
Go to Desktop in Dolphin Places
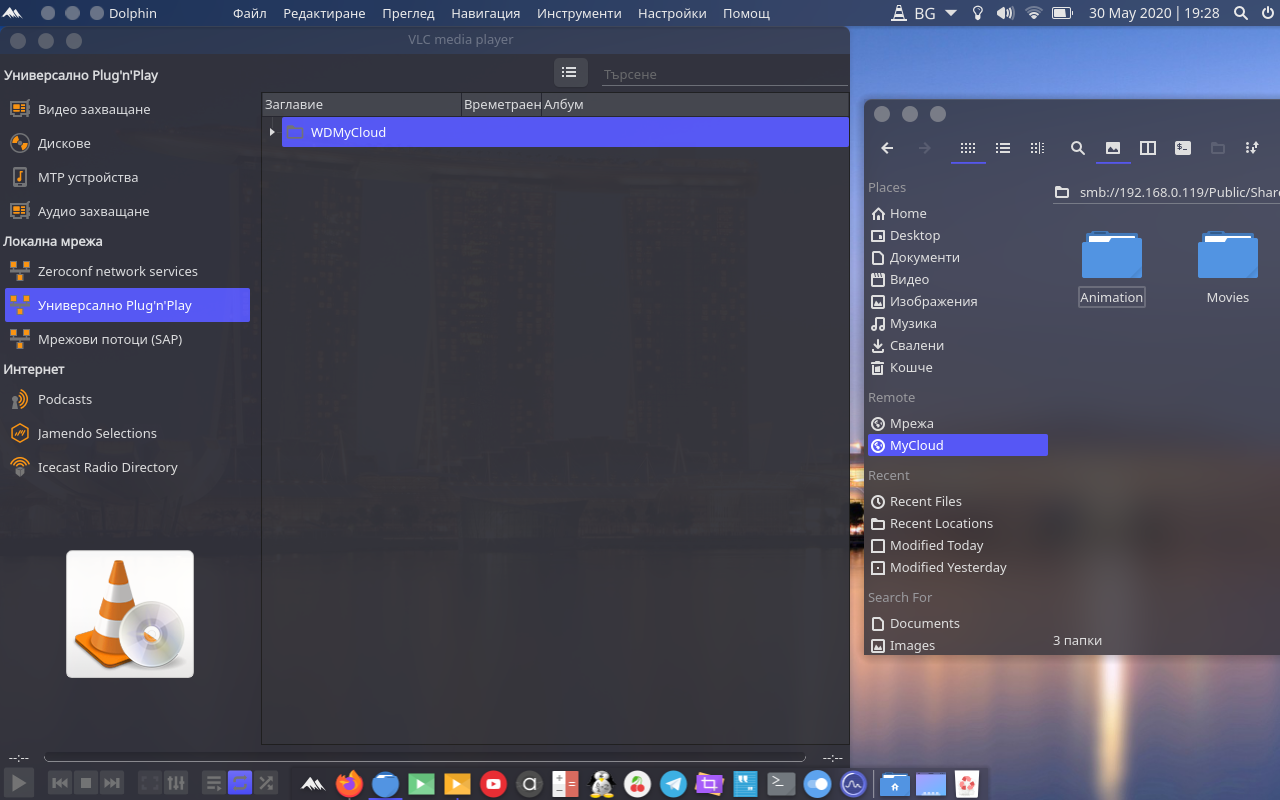click(958, 235)
